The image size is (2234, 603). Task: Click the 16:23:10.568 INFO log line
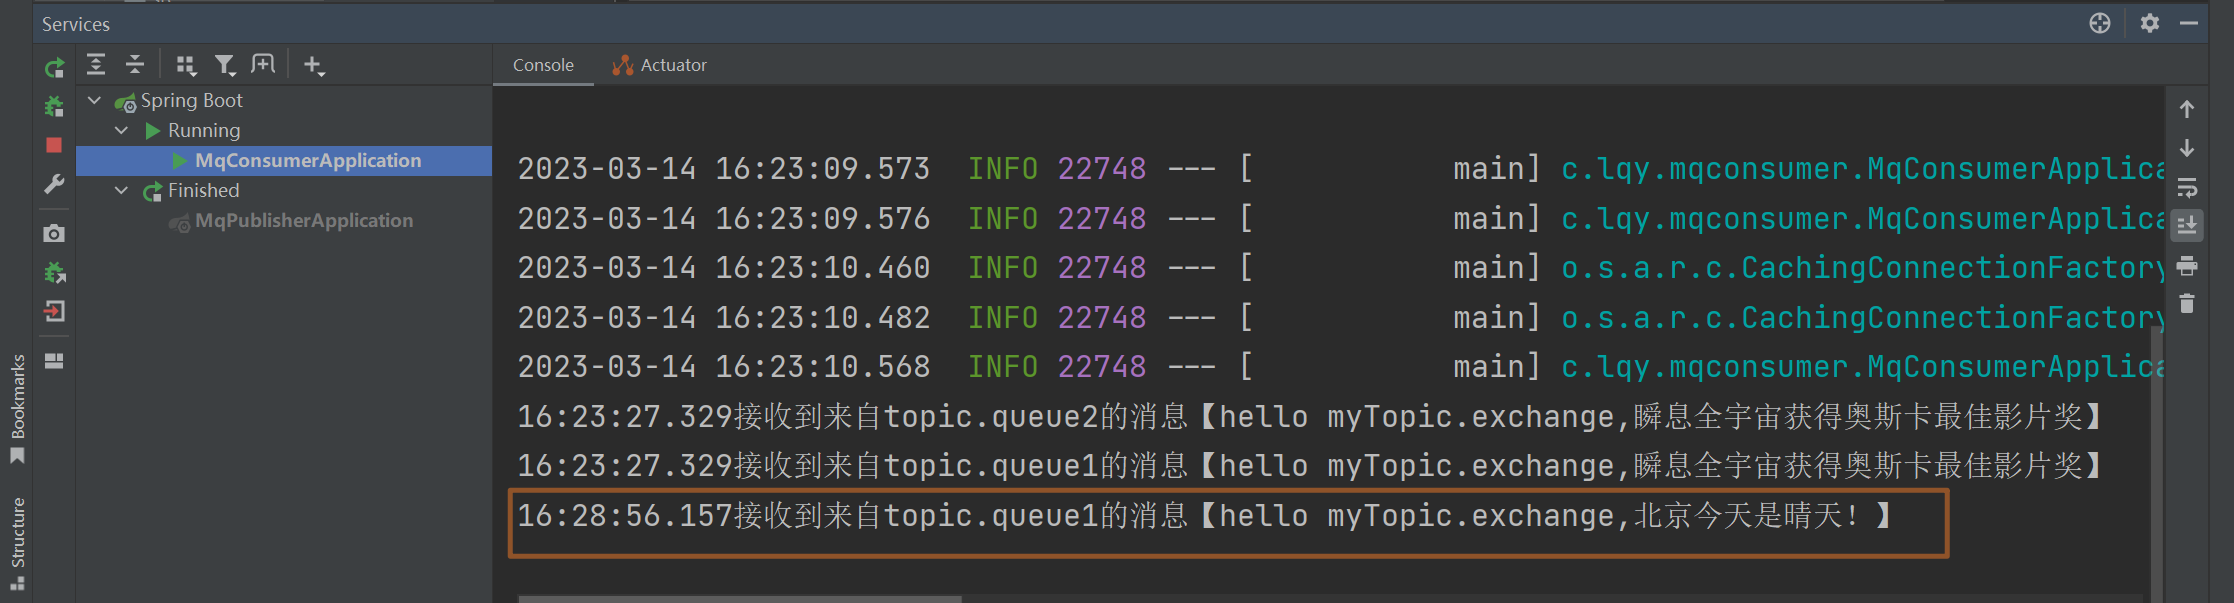pos(1340,367)
